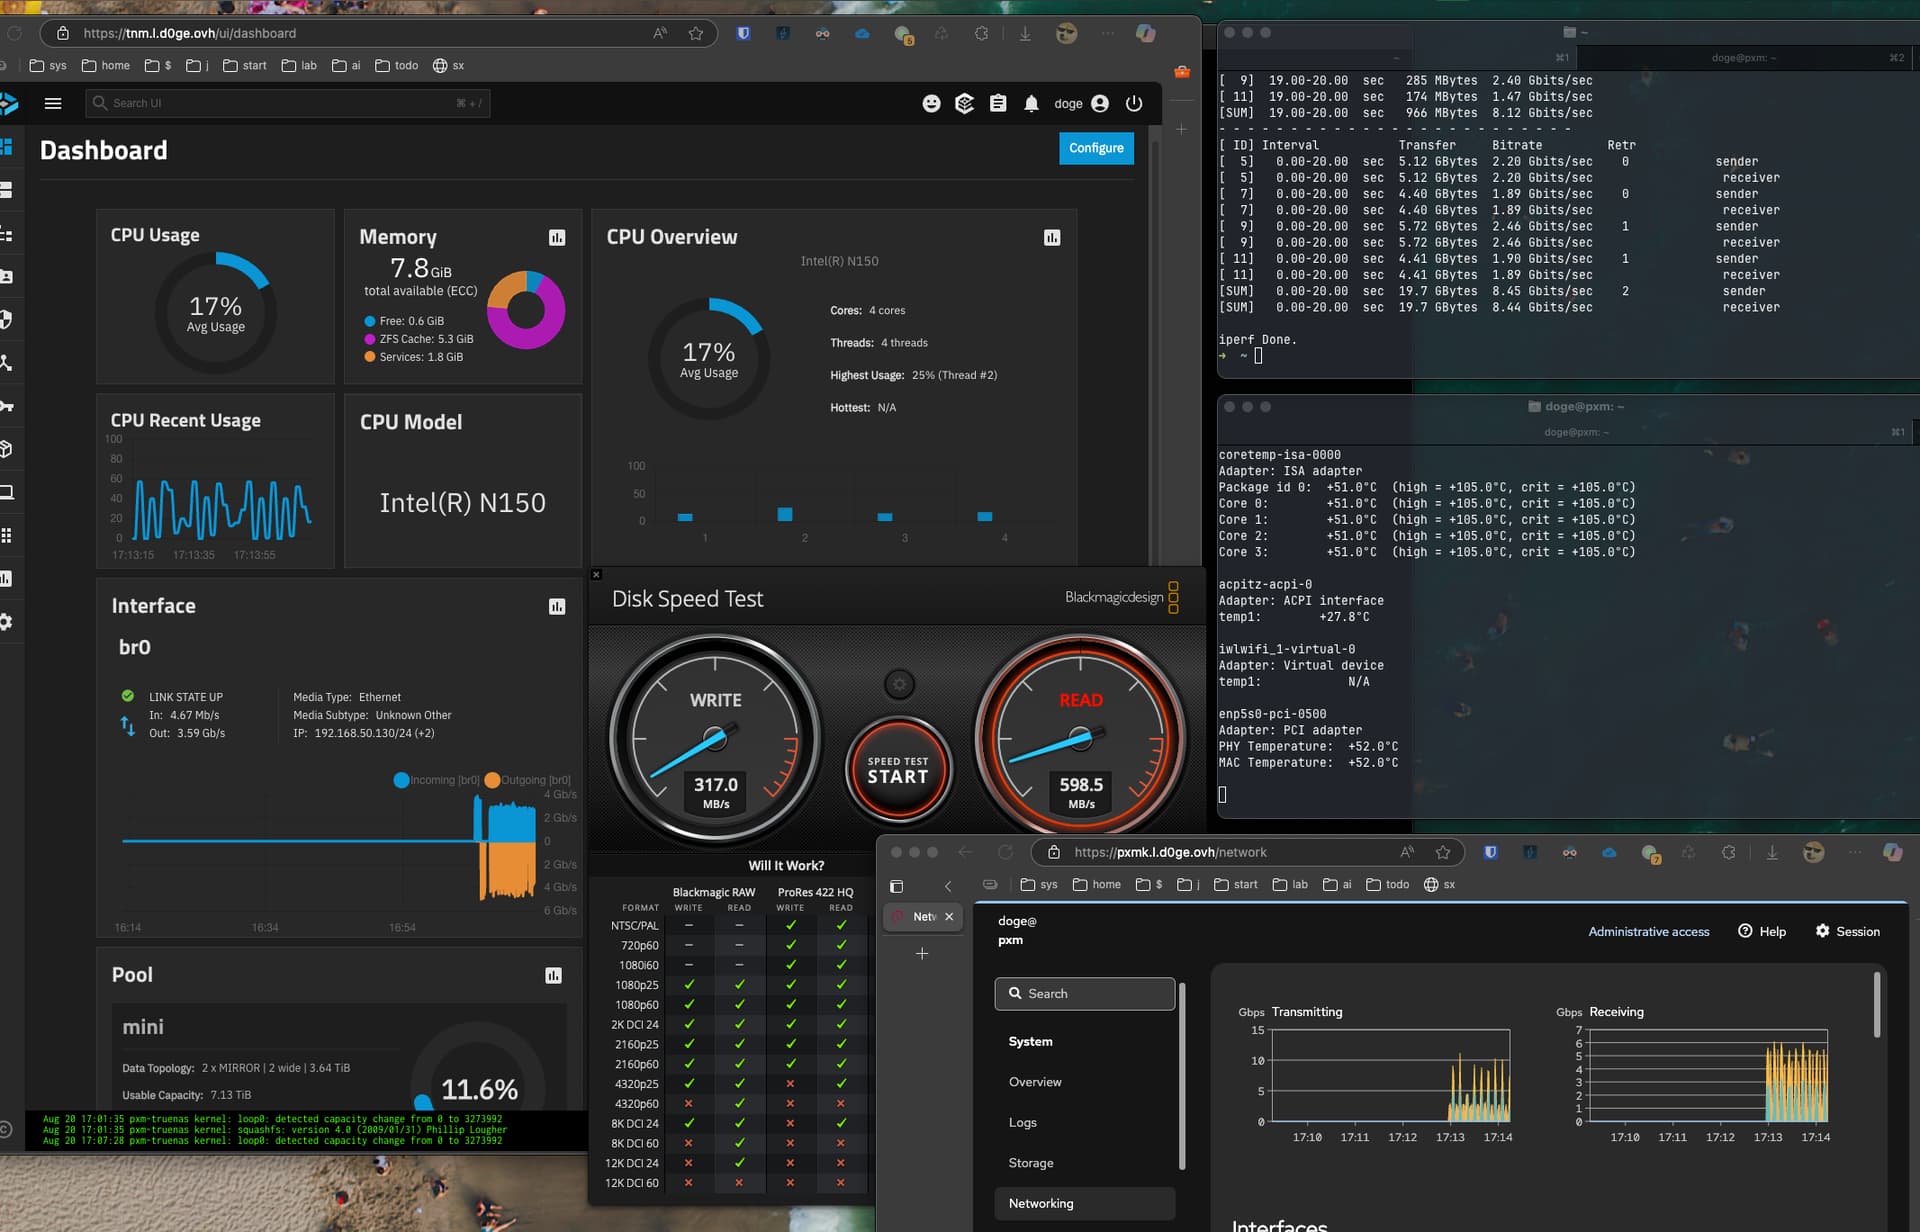Open the more menu dots in Cockpit browser

1855,852
